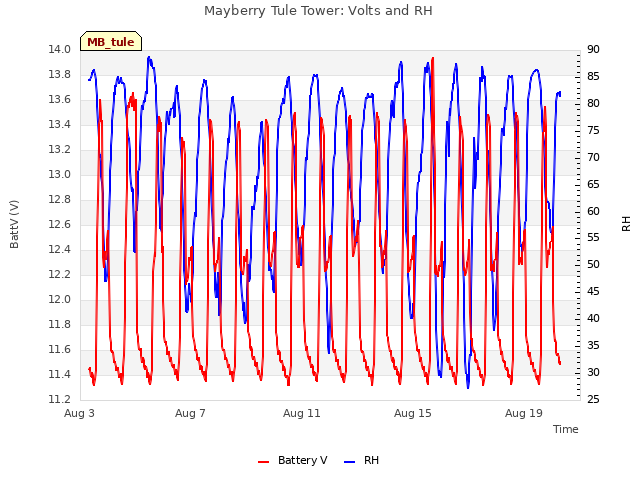
Task: Click the 70 RH axis value
Action: pos(593,157)
